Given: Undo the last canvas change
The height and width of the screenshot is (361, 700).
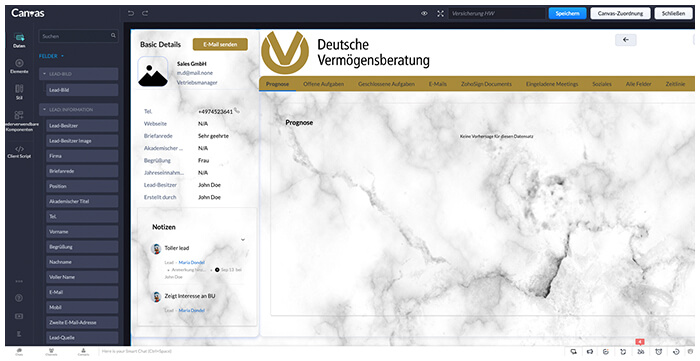Looking at the screenshot, I should tap(131, 13).
